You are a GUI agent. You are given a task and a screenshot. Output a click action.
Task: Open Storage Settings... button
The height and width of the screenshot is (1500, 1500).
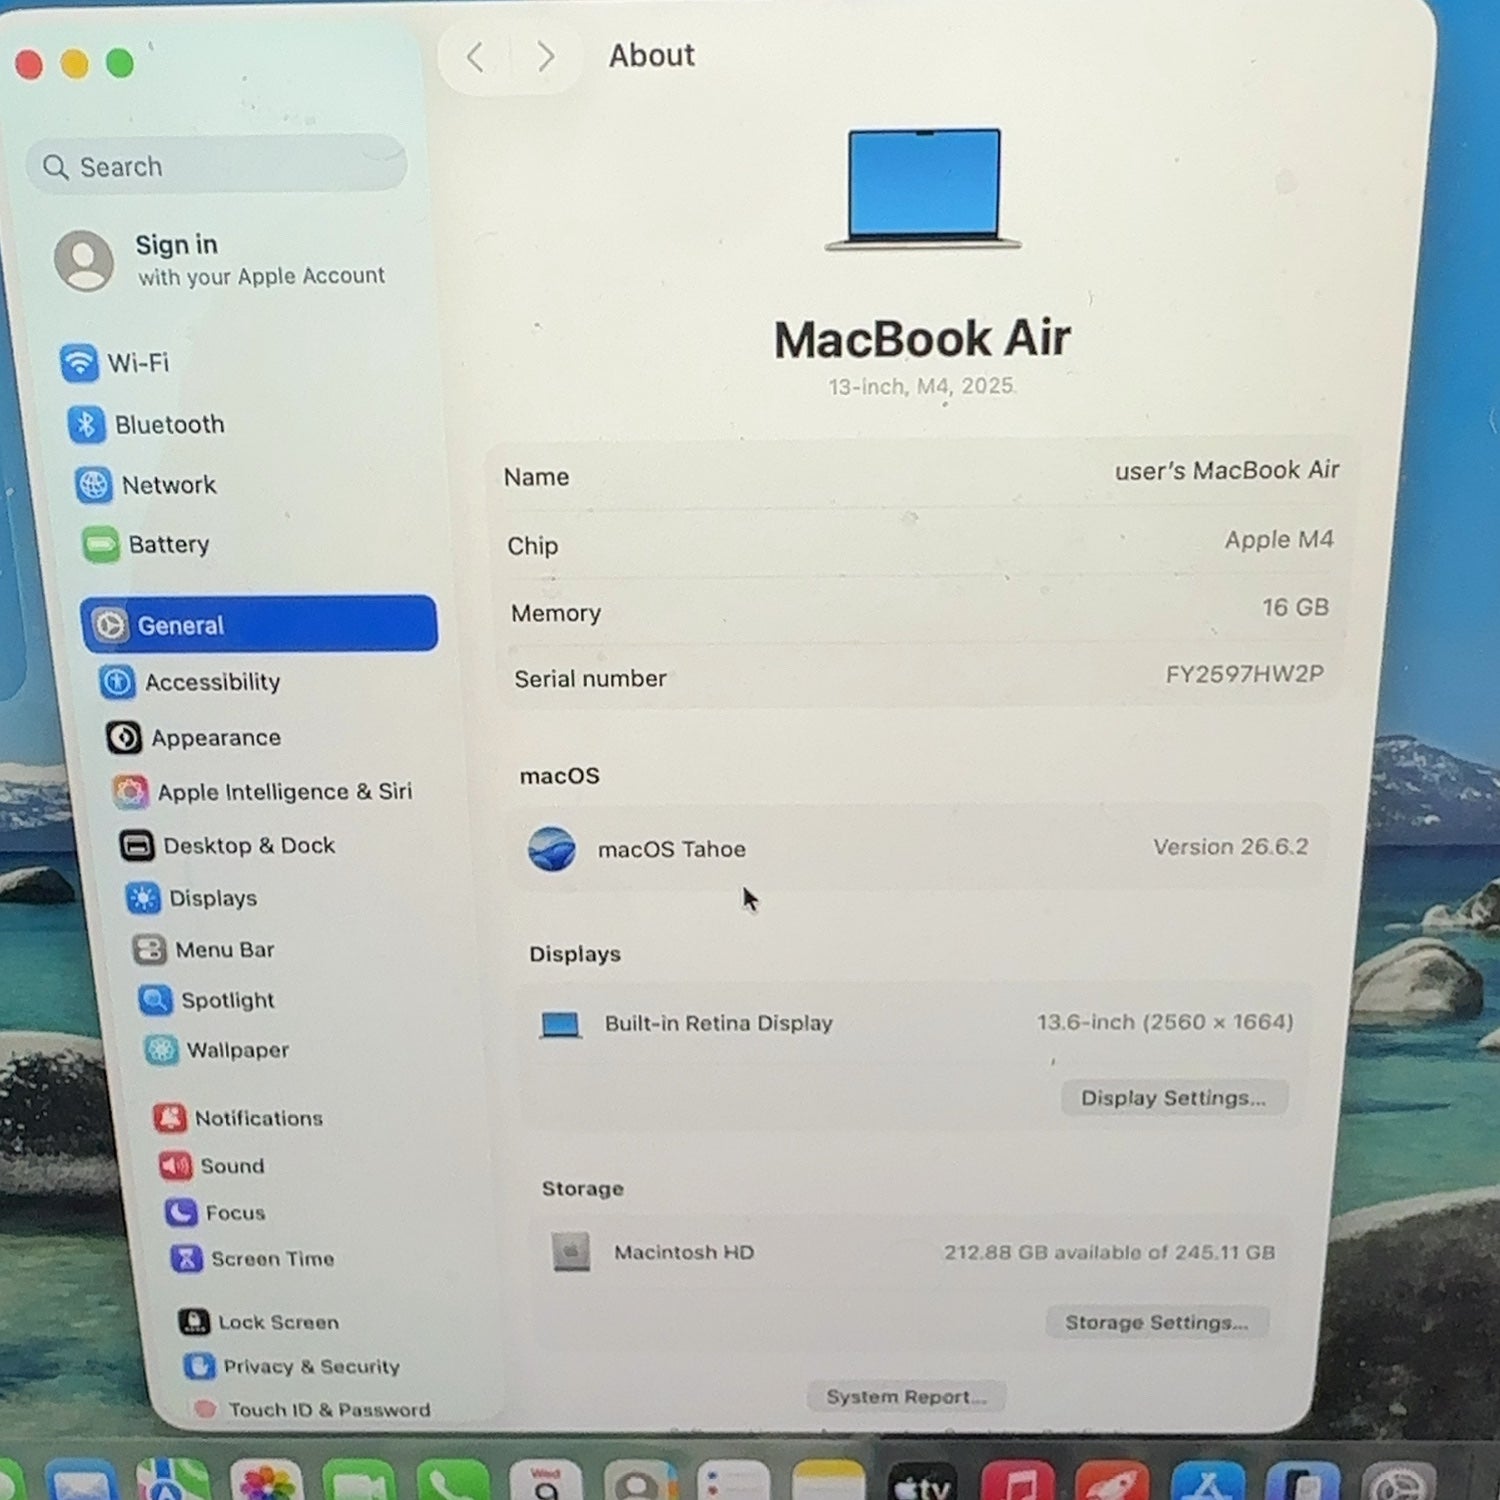tap(1157, 1322)
